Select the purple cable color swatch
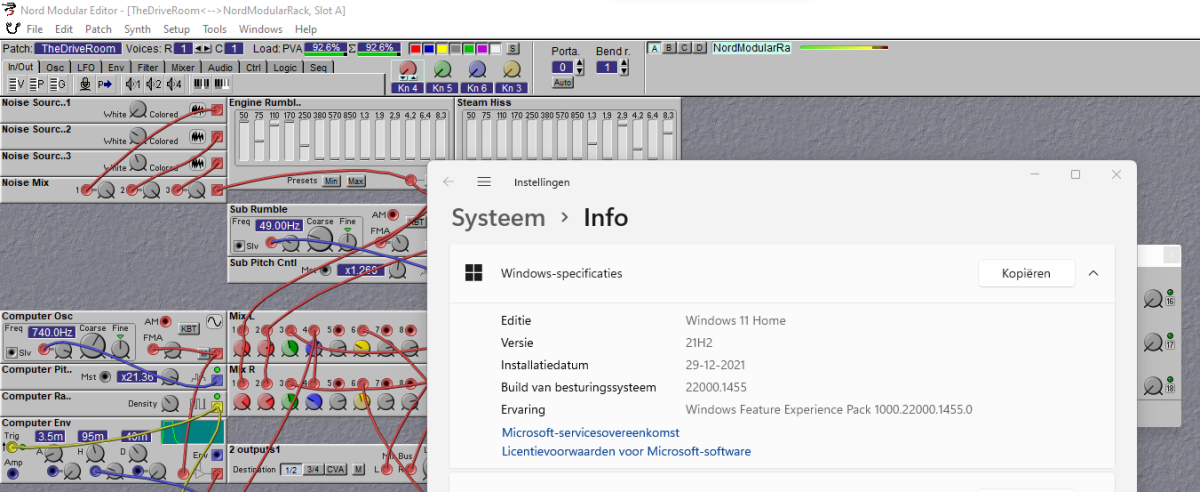Screen dimensions: 1200x492 (482, 48)
